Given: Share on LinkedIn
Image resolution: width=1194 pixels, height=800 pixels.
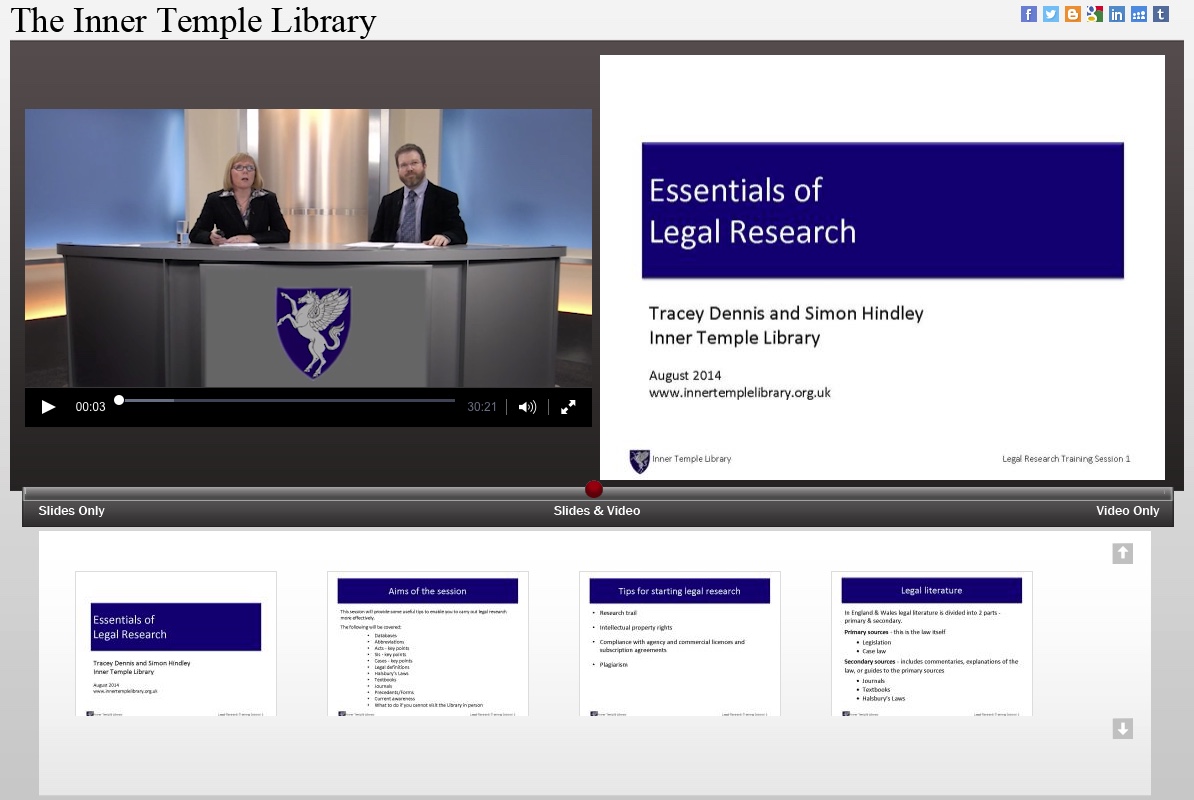Looking at the screenshot, I should [1116, 14].
